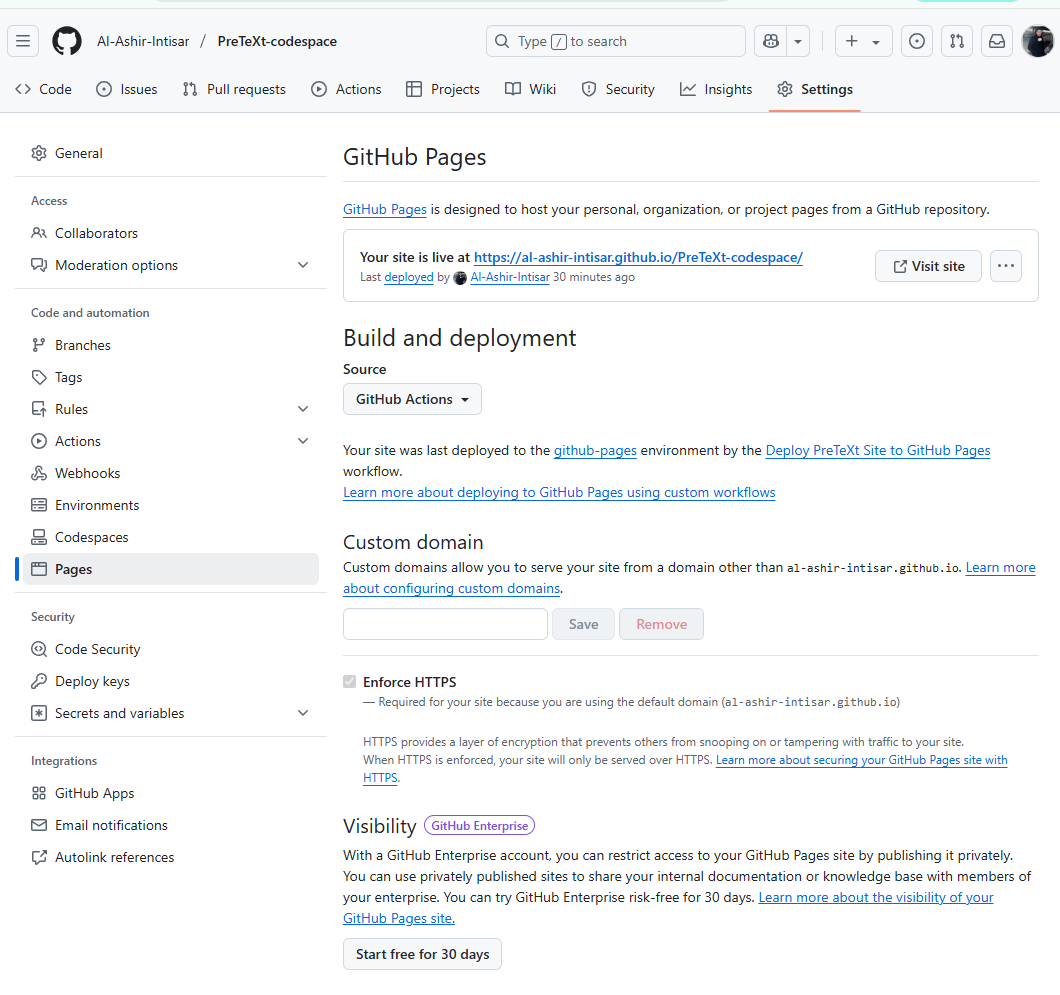Click the custom domain input field
The image size is (1060, 995).
tap(445, 624)
